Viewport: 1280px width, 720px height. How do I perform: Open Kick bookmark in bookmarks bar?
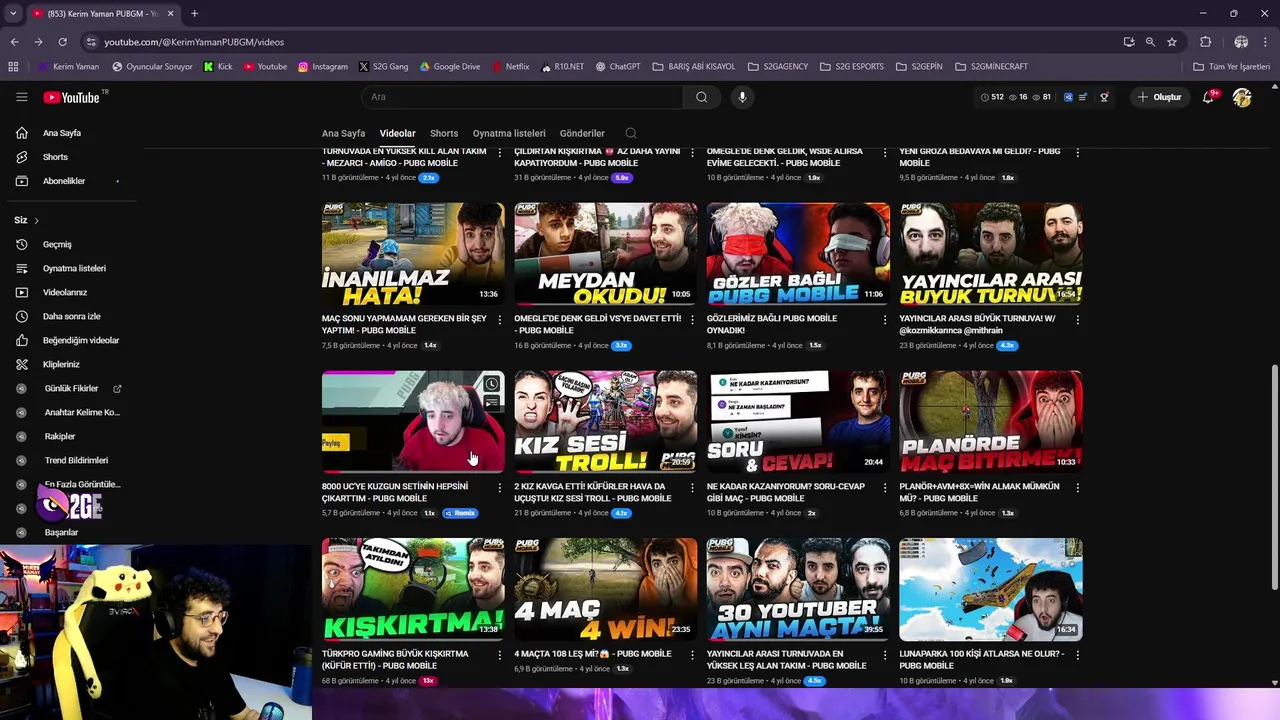click(x=217, y=67)
